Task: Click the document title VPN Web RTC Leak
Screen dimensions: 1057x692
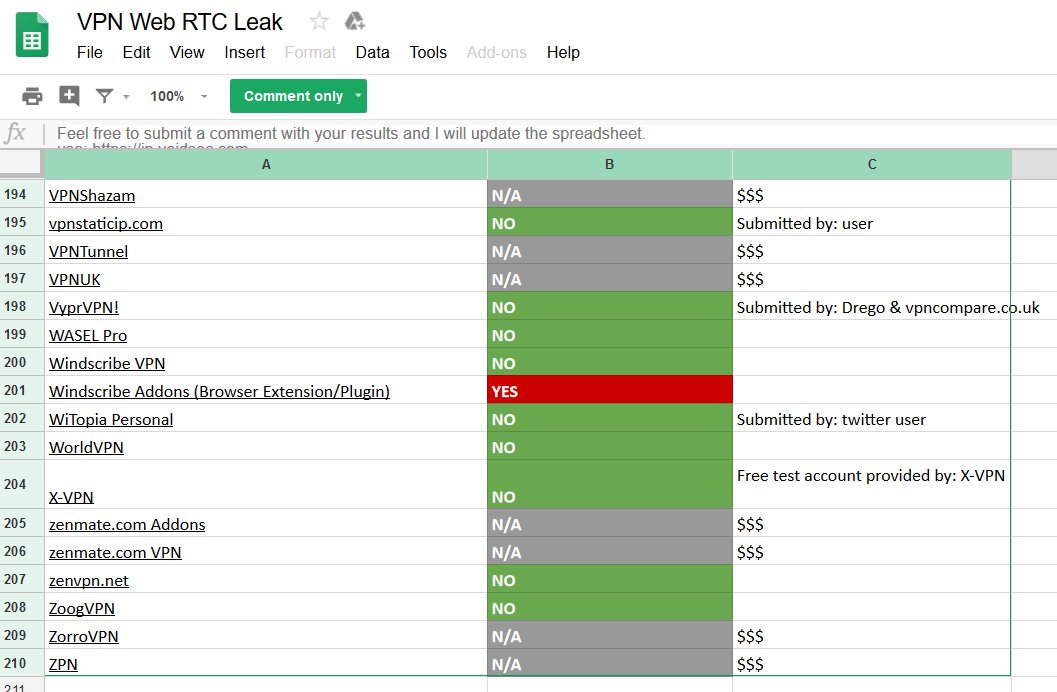Action: (179, 22)
